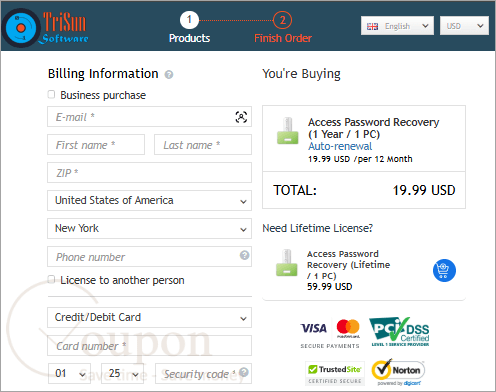The image size is (496, 392).
Task: Click into the ZIP field
Action: coord(149,173)
